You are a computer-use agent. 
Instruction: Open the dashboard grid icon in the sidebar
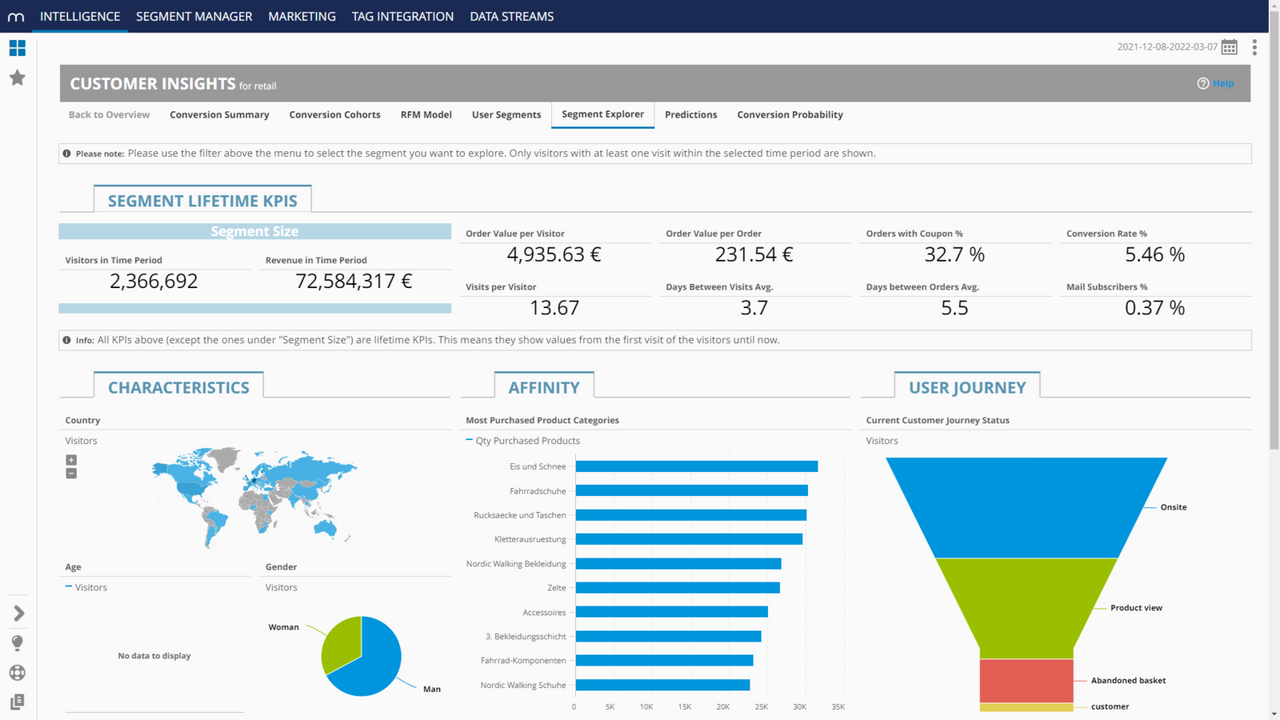[x=17, y=47]
